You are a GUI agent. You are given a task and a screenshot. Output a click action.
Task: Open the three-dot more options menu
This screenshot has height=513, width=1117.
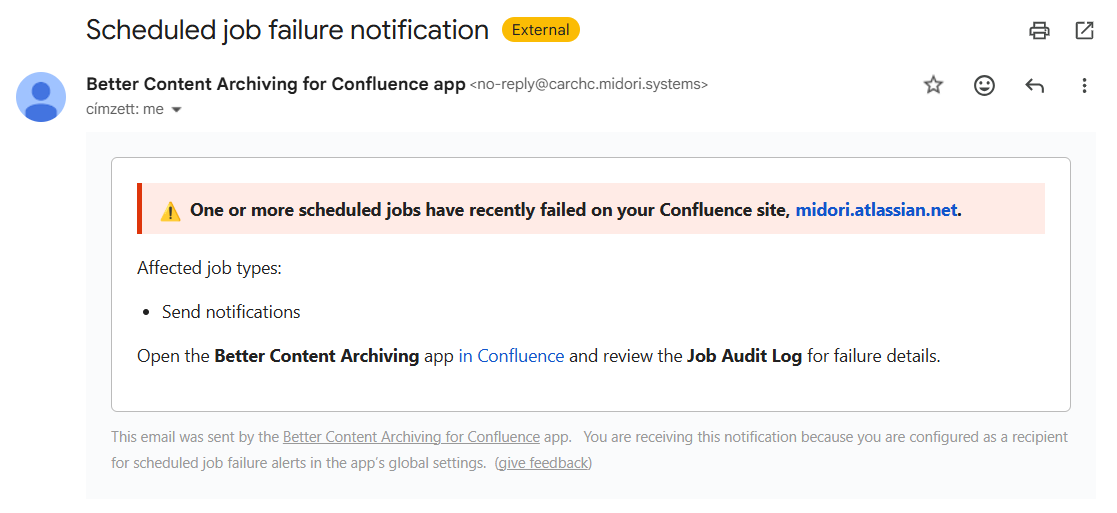point(1084,86)
